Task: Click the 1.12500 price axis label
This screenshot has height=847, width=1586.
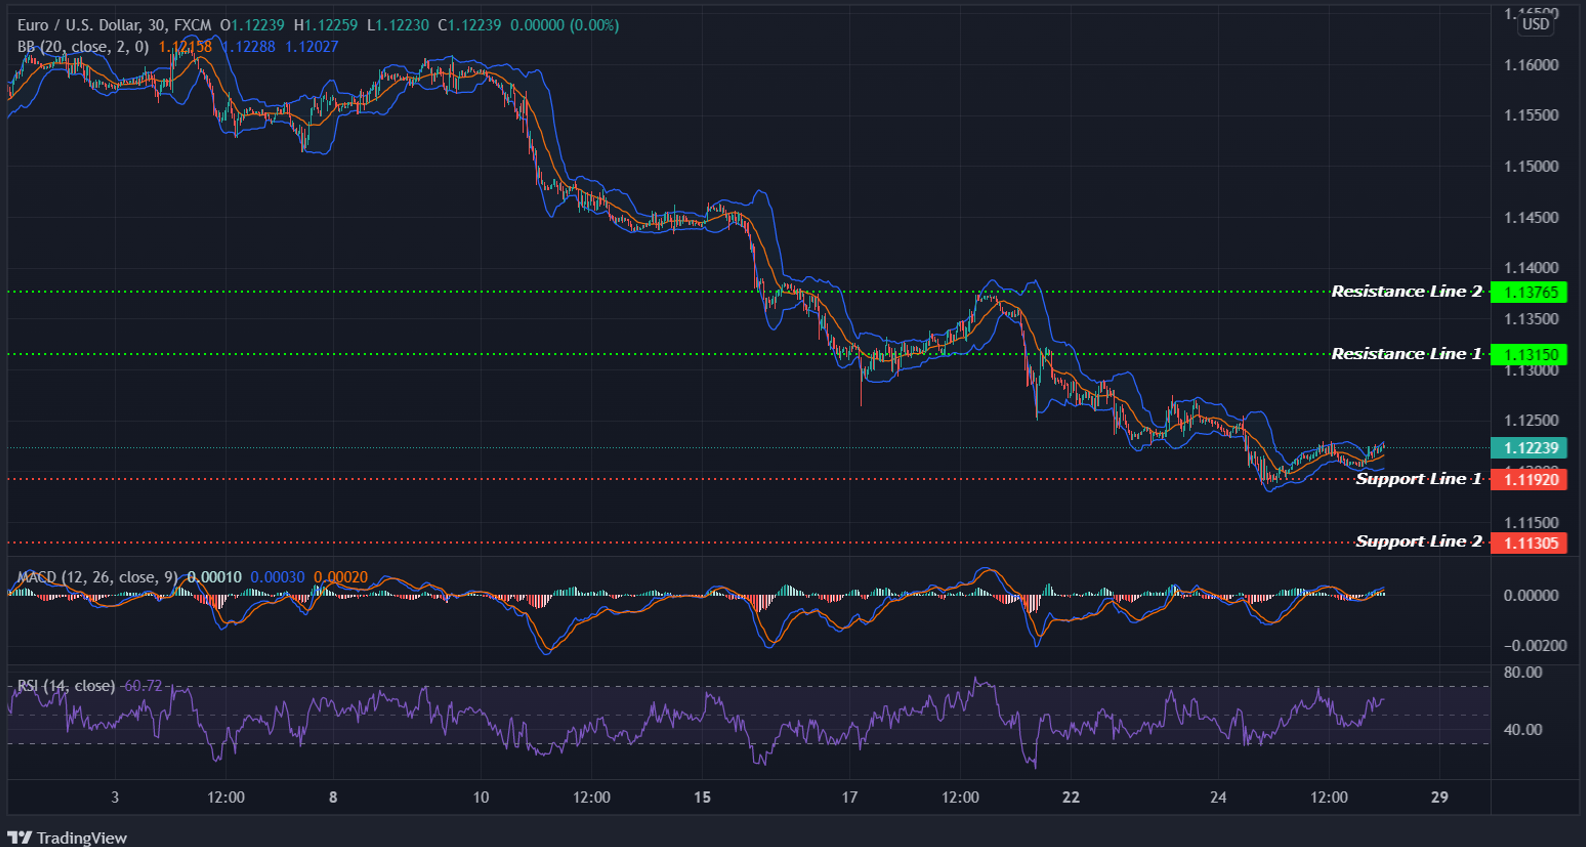Action: tap(1531, 420)
